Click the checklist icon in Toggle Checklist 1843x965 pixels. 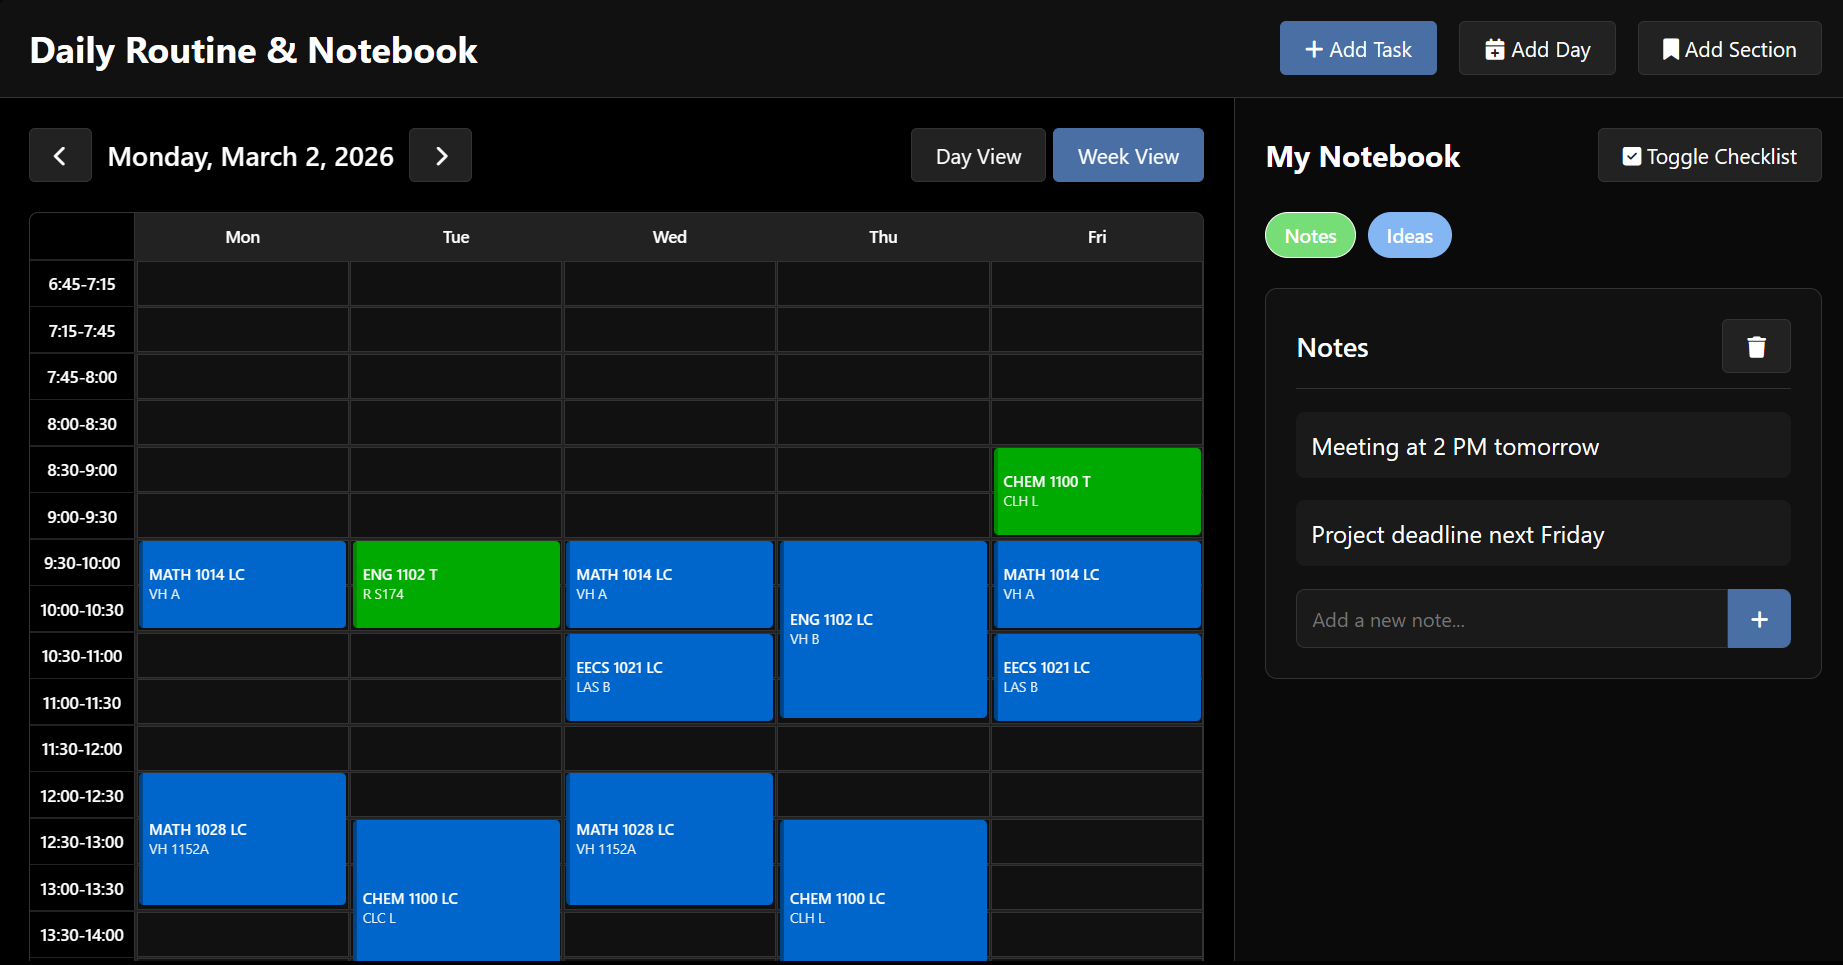coord(1631,155)
